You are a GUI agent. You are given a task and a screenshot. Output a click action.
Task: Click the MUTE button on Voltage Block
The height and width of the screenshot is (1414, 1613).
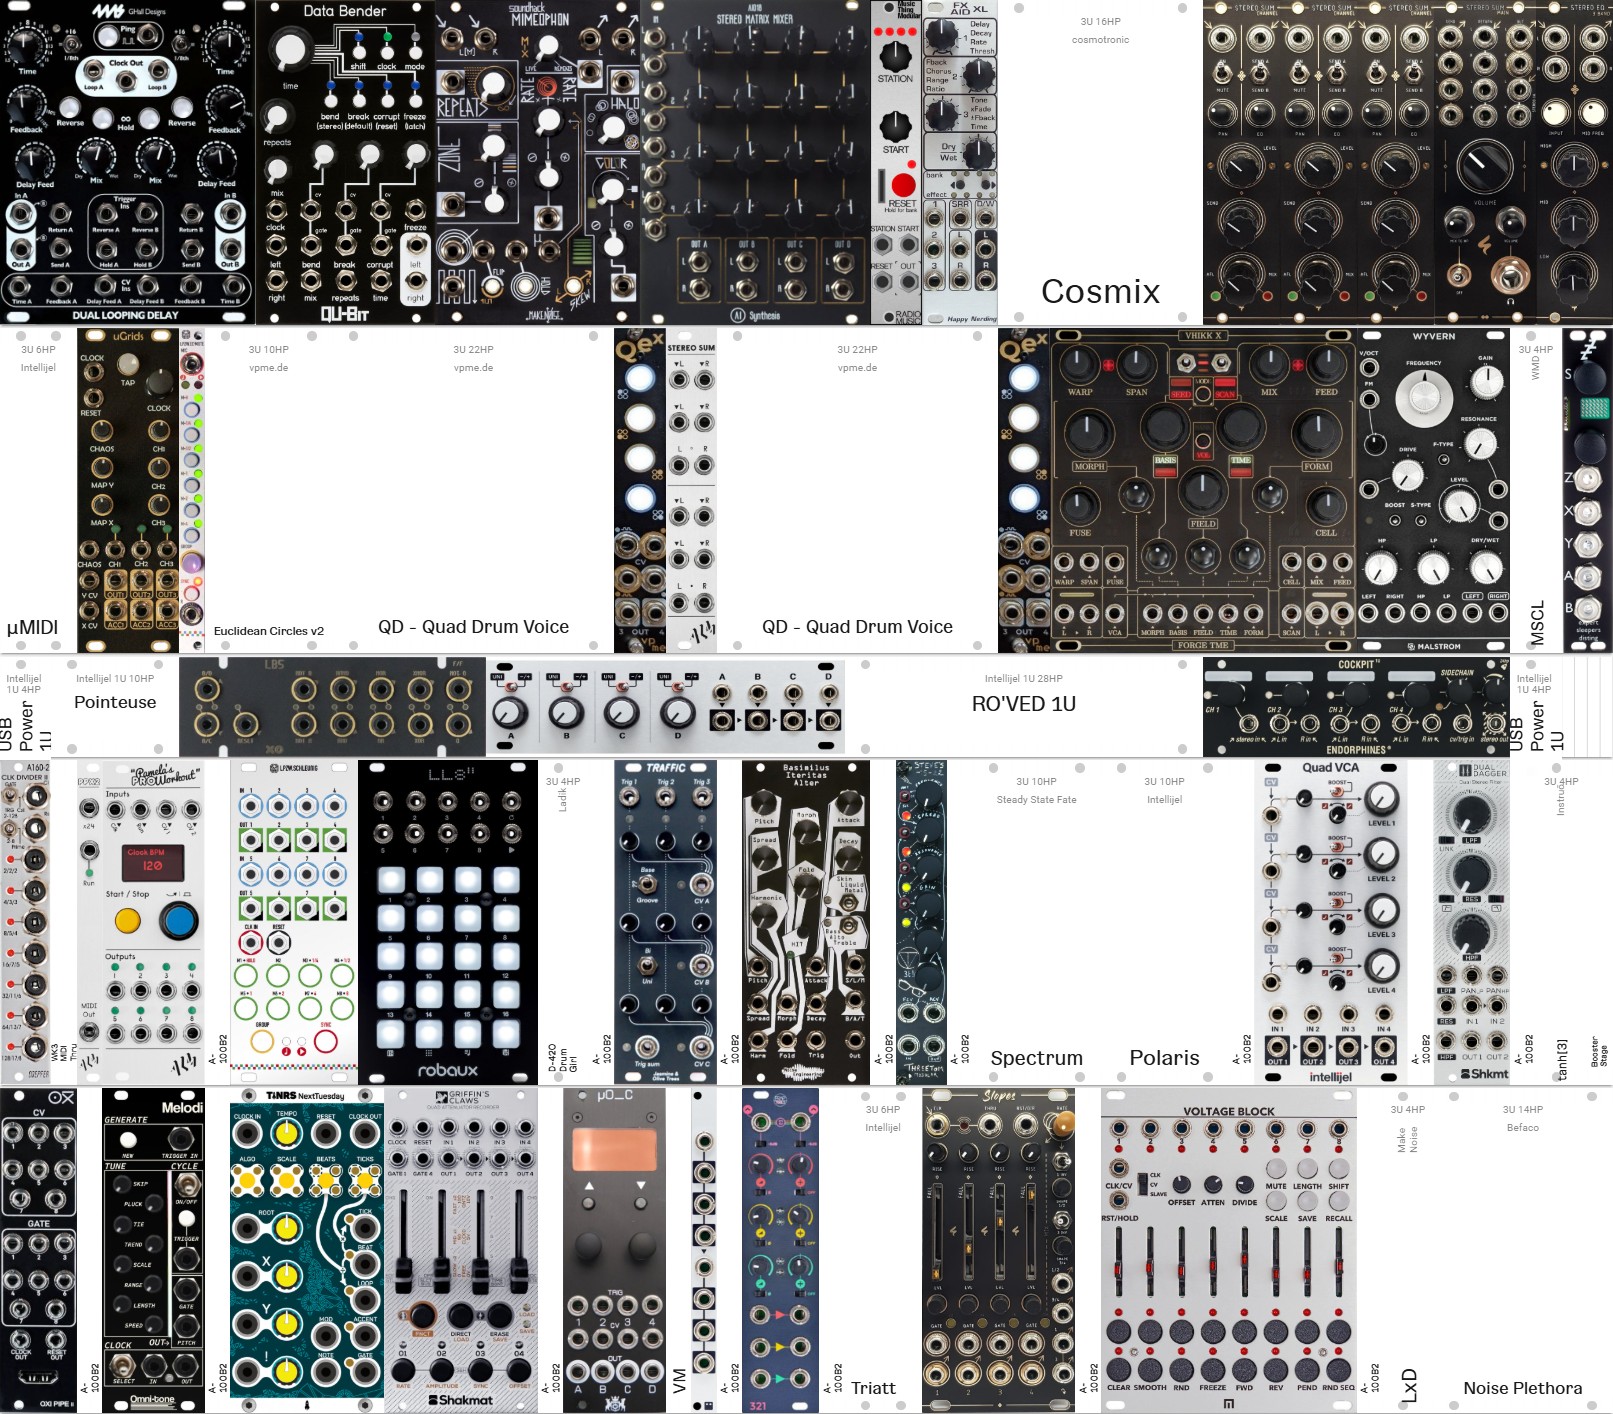1276,1168
